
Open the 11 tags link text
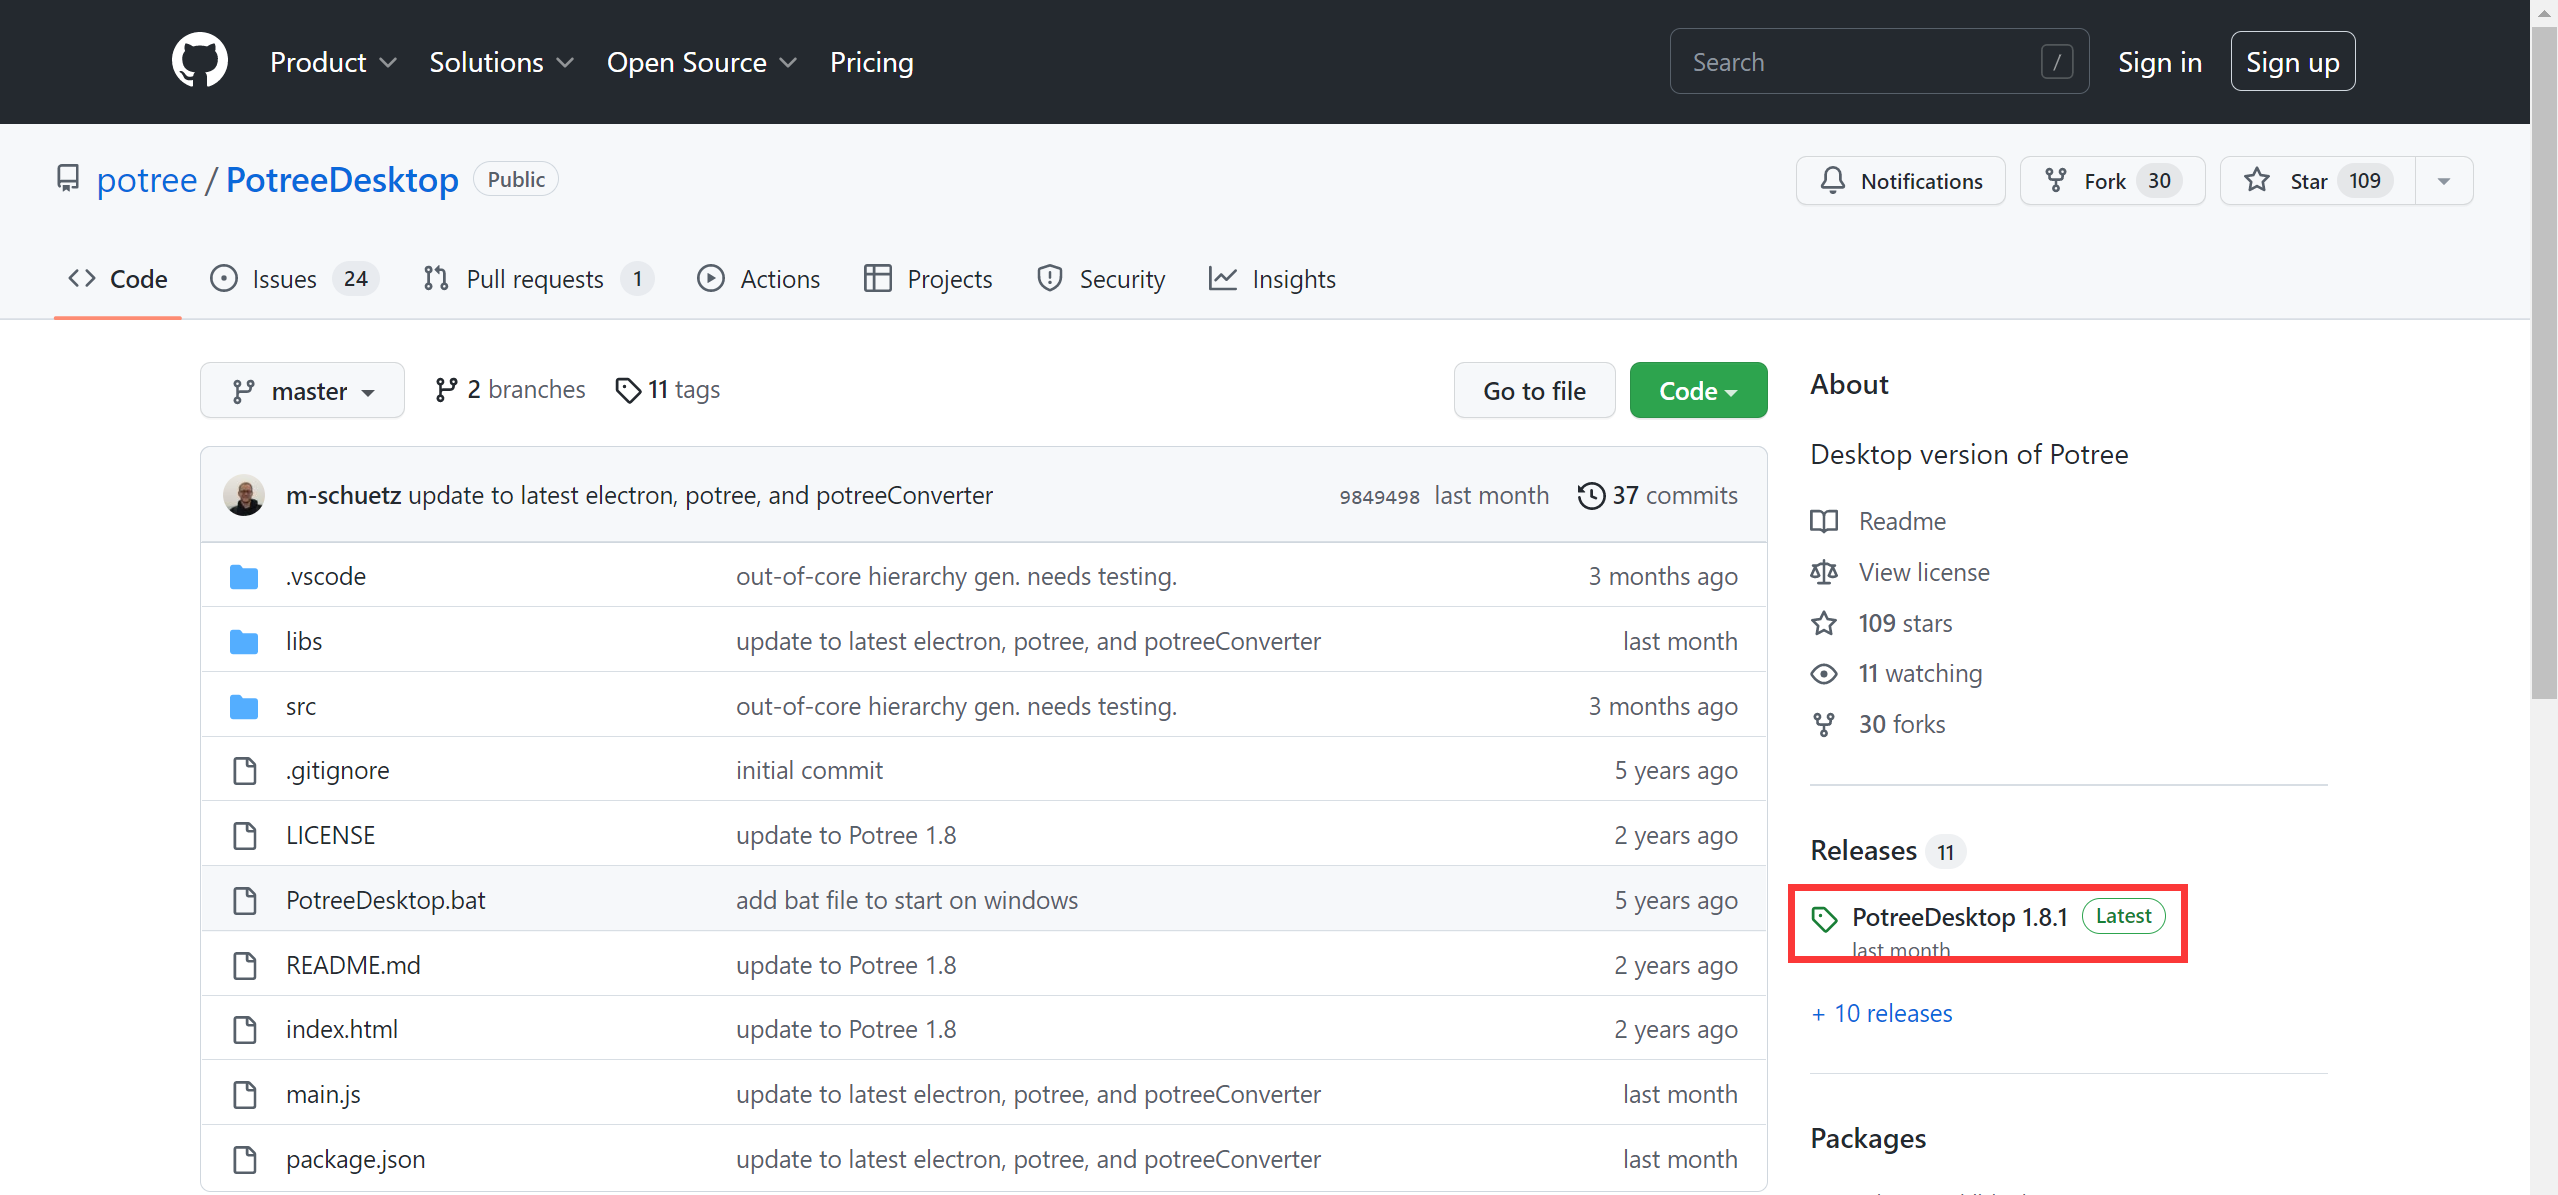click(x=684, y=390)
